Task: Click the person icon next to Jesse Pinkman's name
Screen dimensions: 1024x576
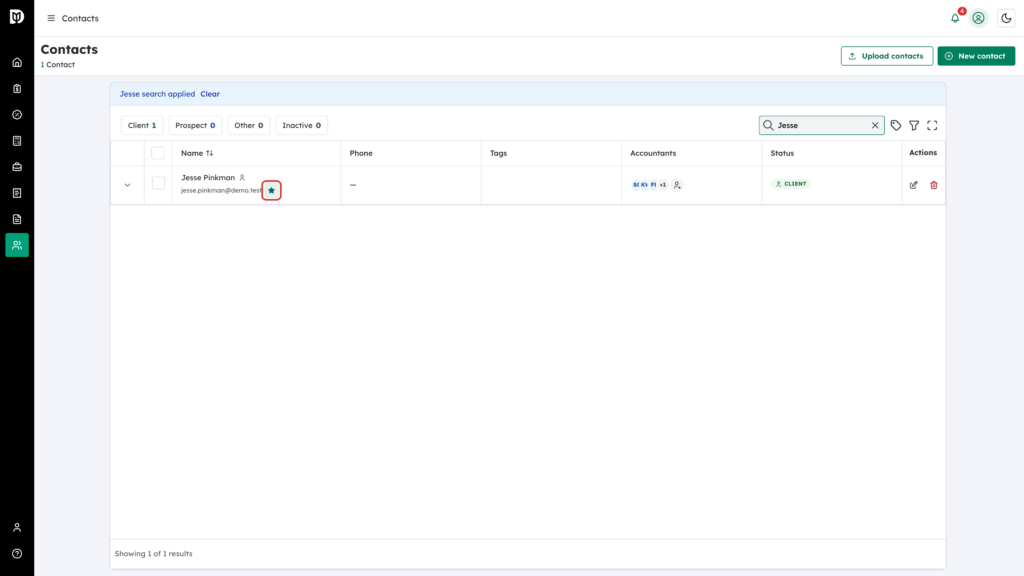Action: tap(242, 178)
